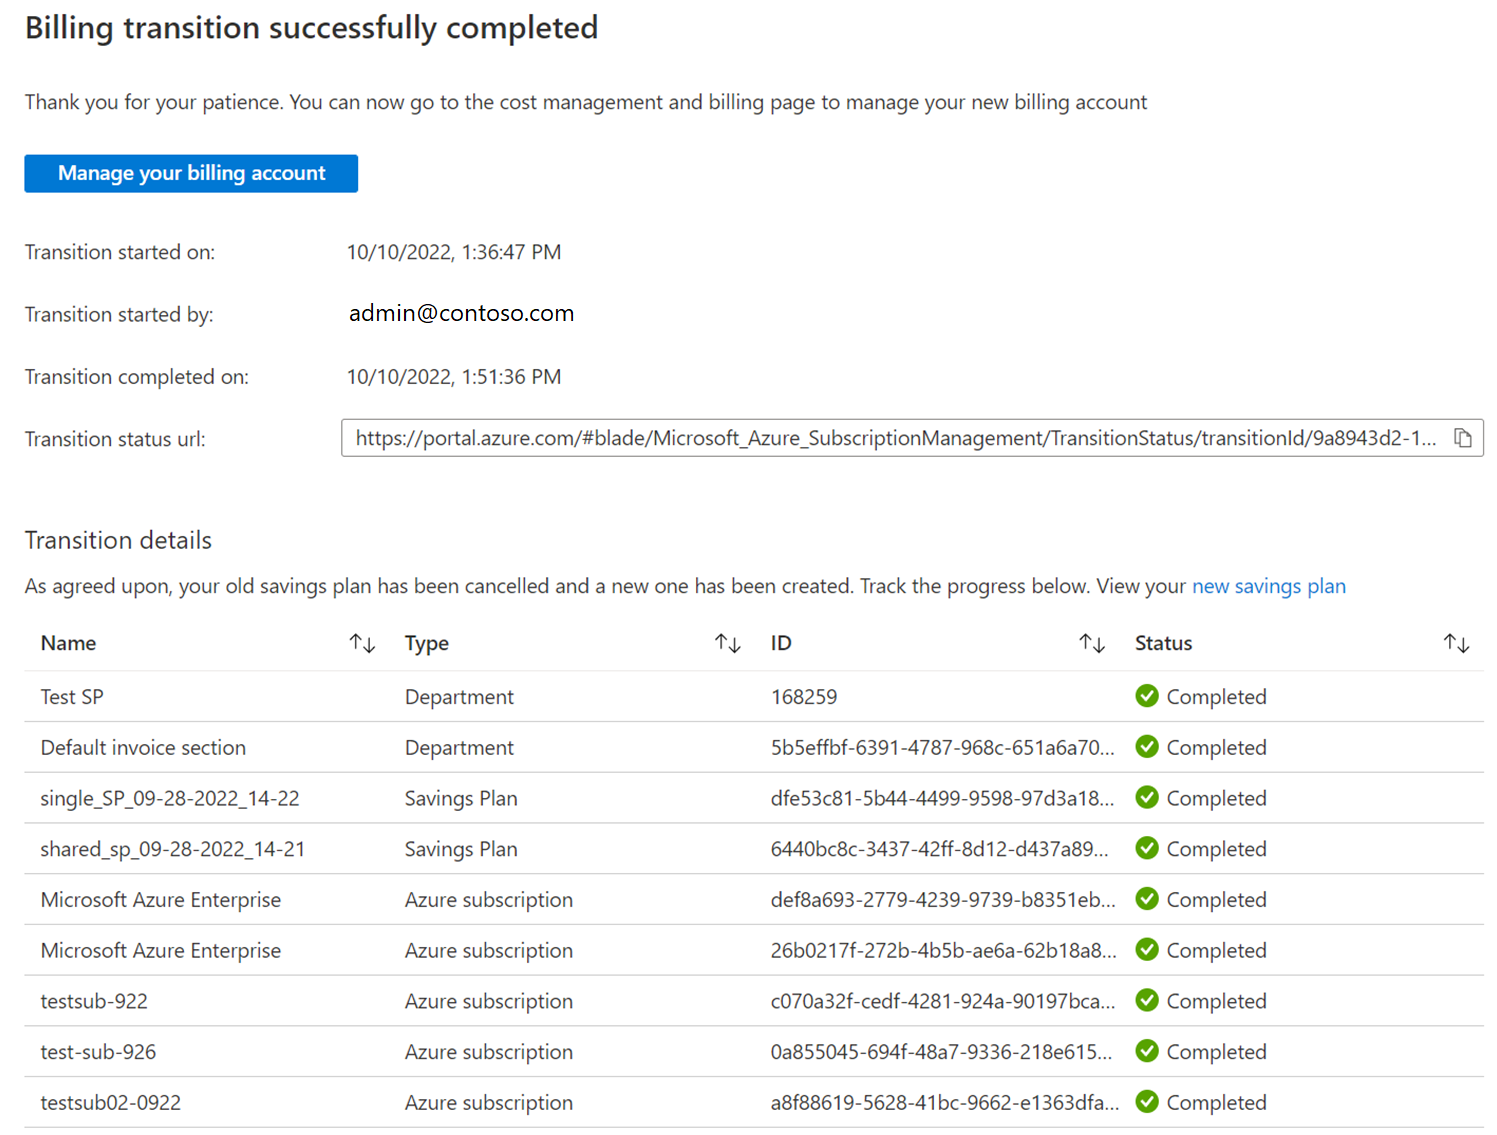Image resolution: width=1497 pixels, height=1135 pixels.
Task: Click inside the transition status URL field
Action: (x=895, y=438)
